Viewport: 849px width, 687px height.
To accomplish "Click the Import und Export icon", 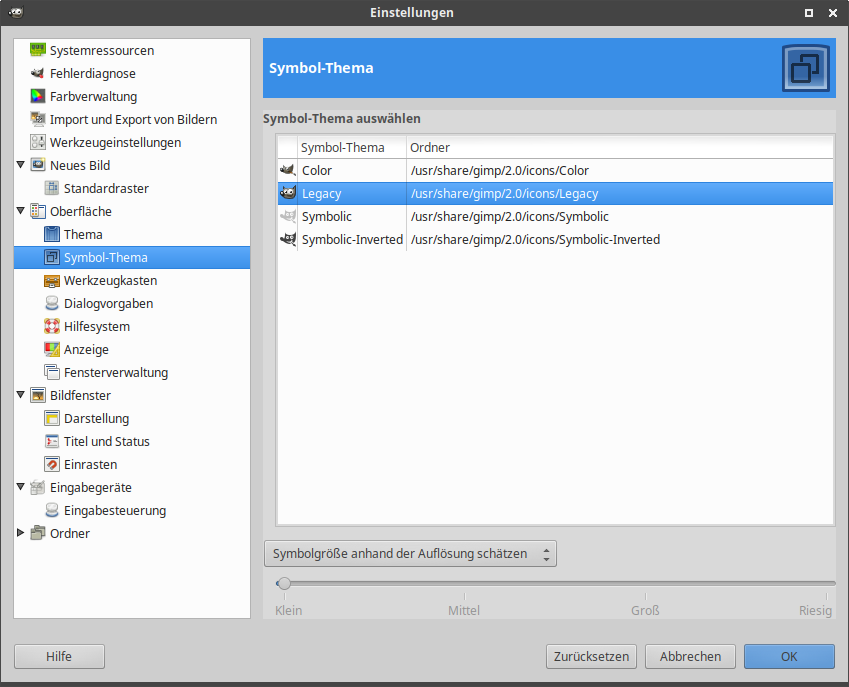I will click(x=38, y=119).
